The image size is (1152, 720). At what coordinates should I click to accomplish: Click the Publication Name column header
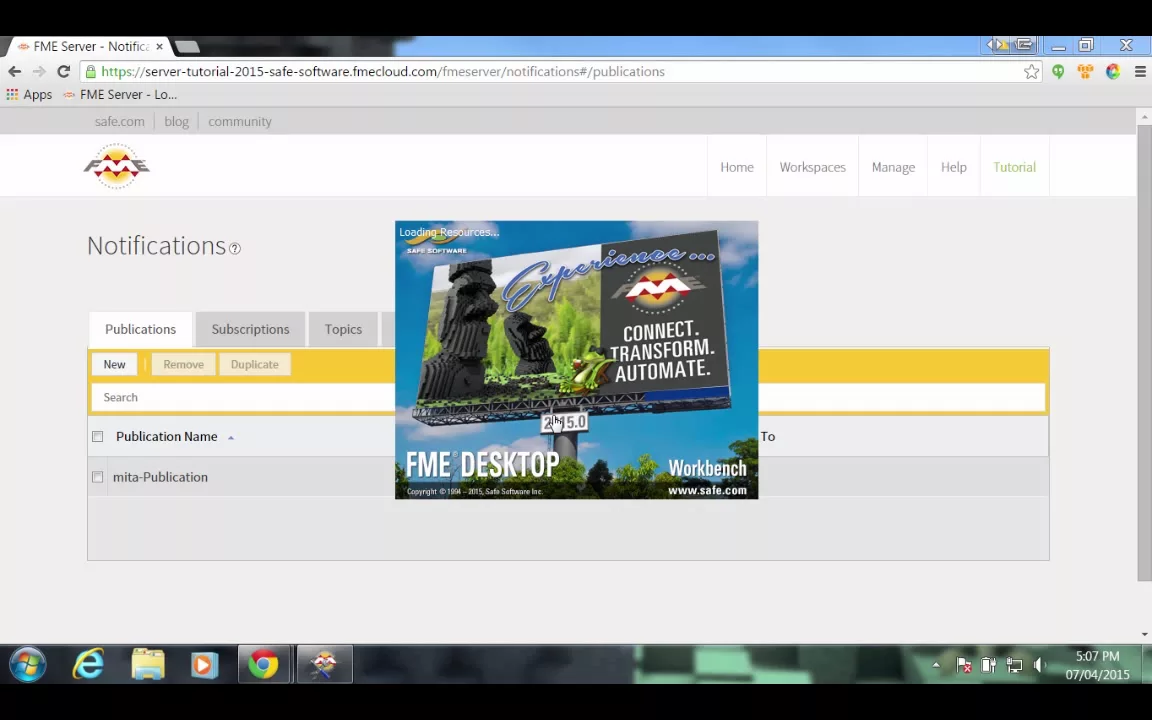click(167, 436)
